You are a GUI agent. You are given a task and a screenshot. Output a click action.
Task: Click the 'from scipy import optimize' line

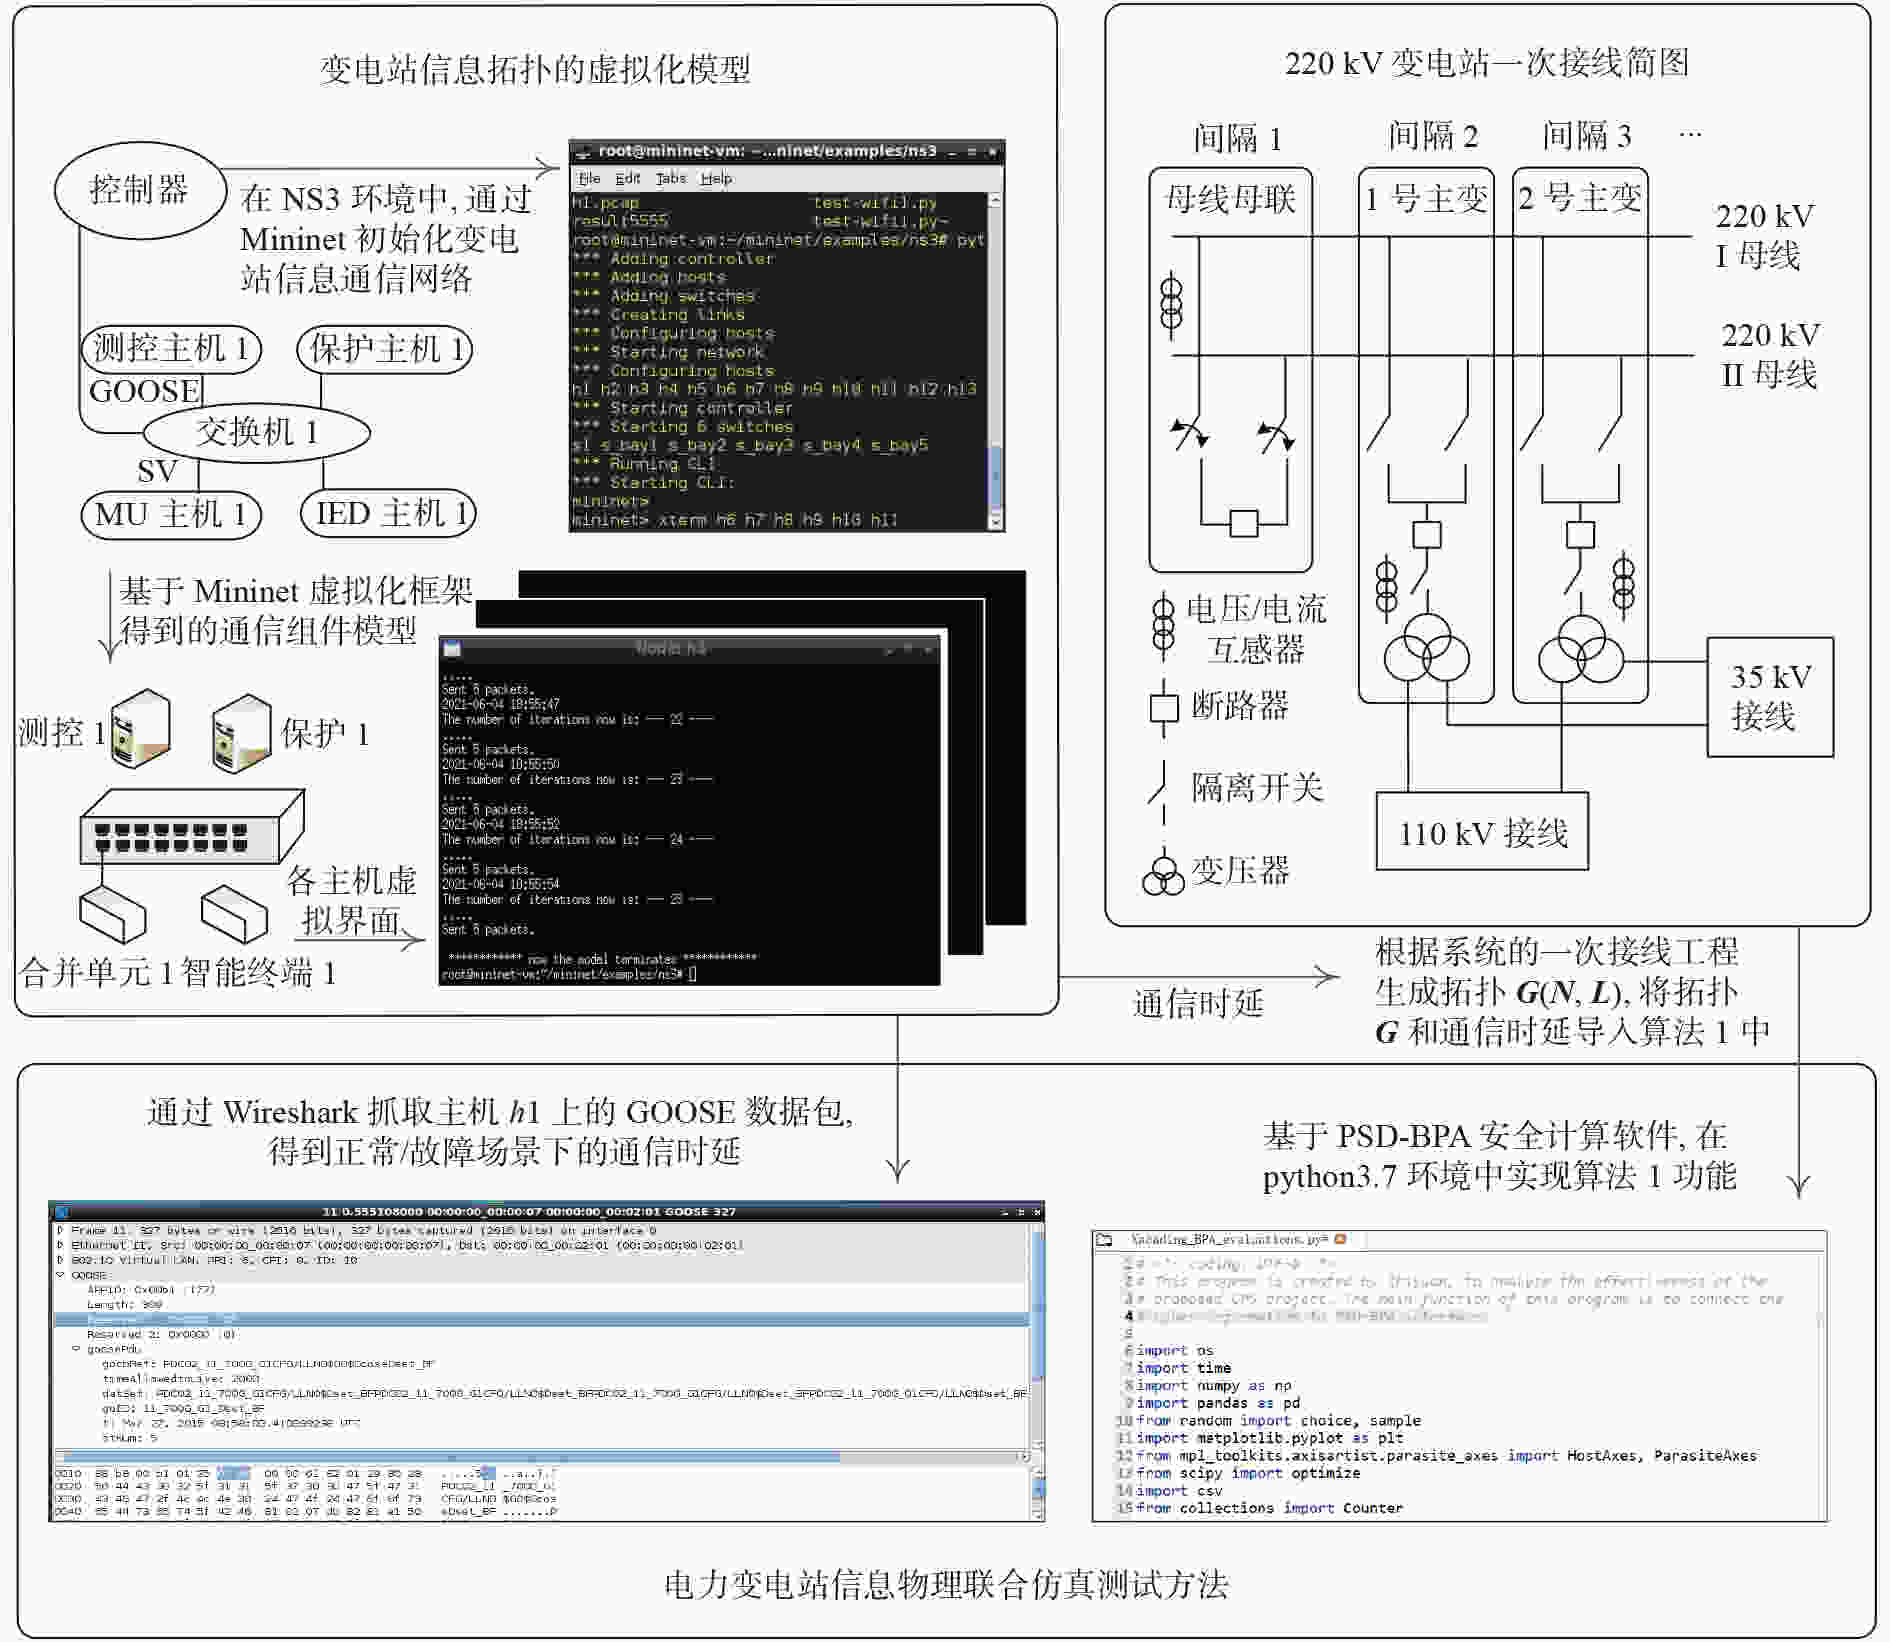tap(1248, 1473)
